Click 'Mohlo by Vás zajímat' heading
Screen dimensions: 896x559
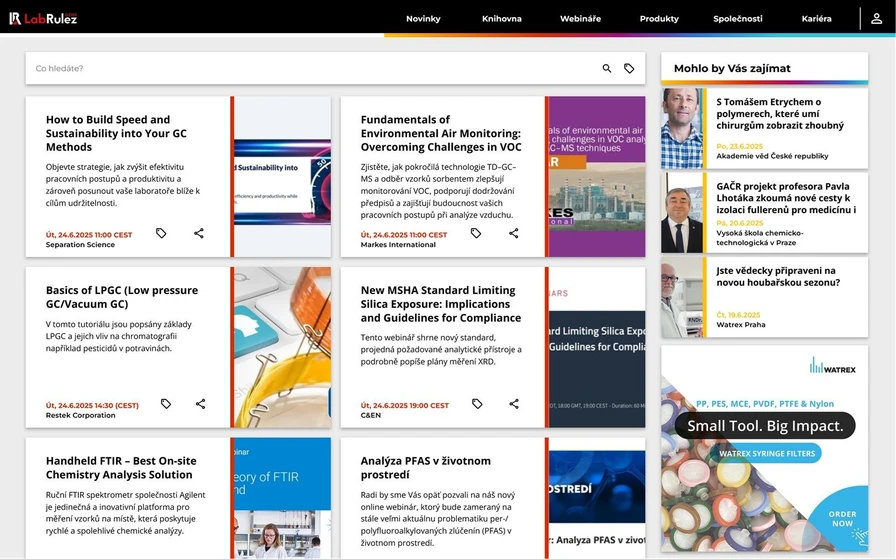point(732,69)
